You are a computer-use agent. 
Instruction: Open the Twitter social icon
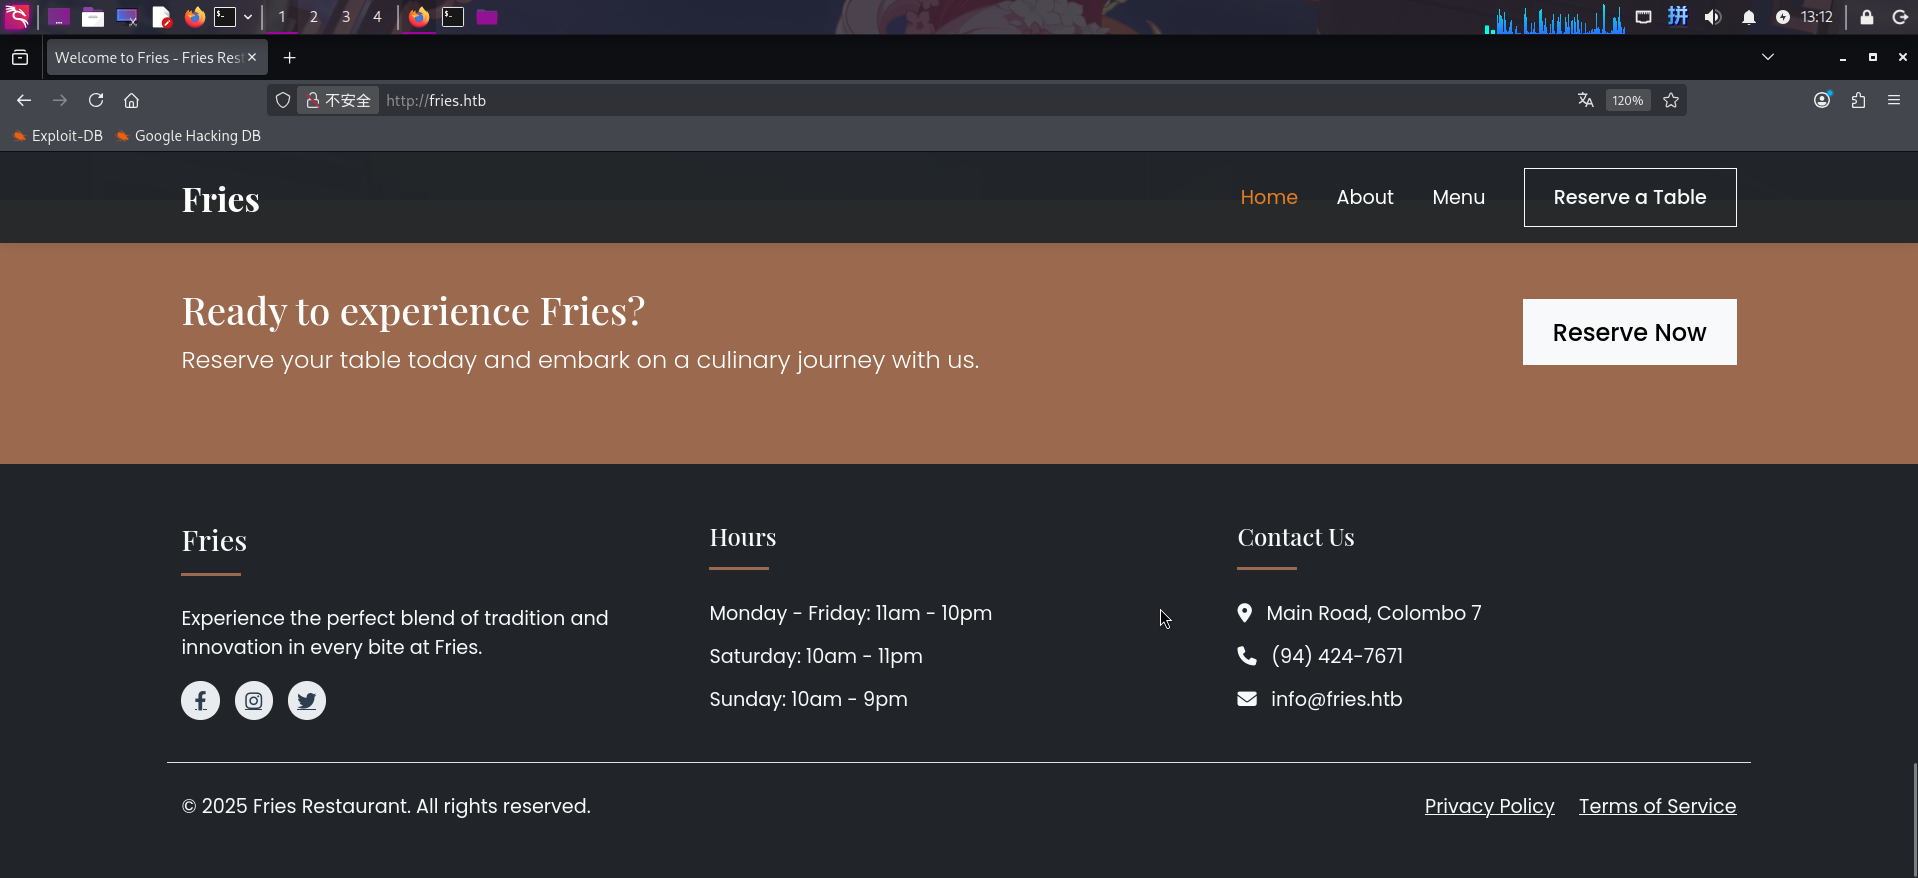coord(307,700)
